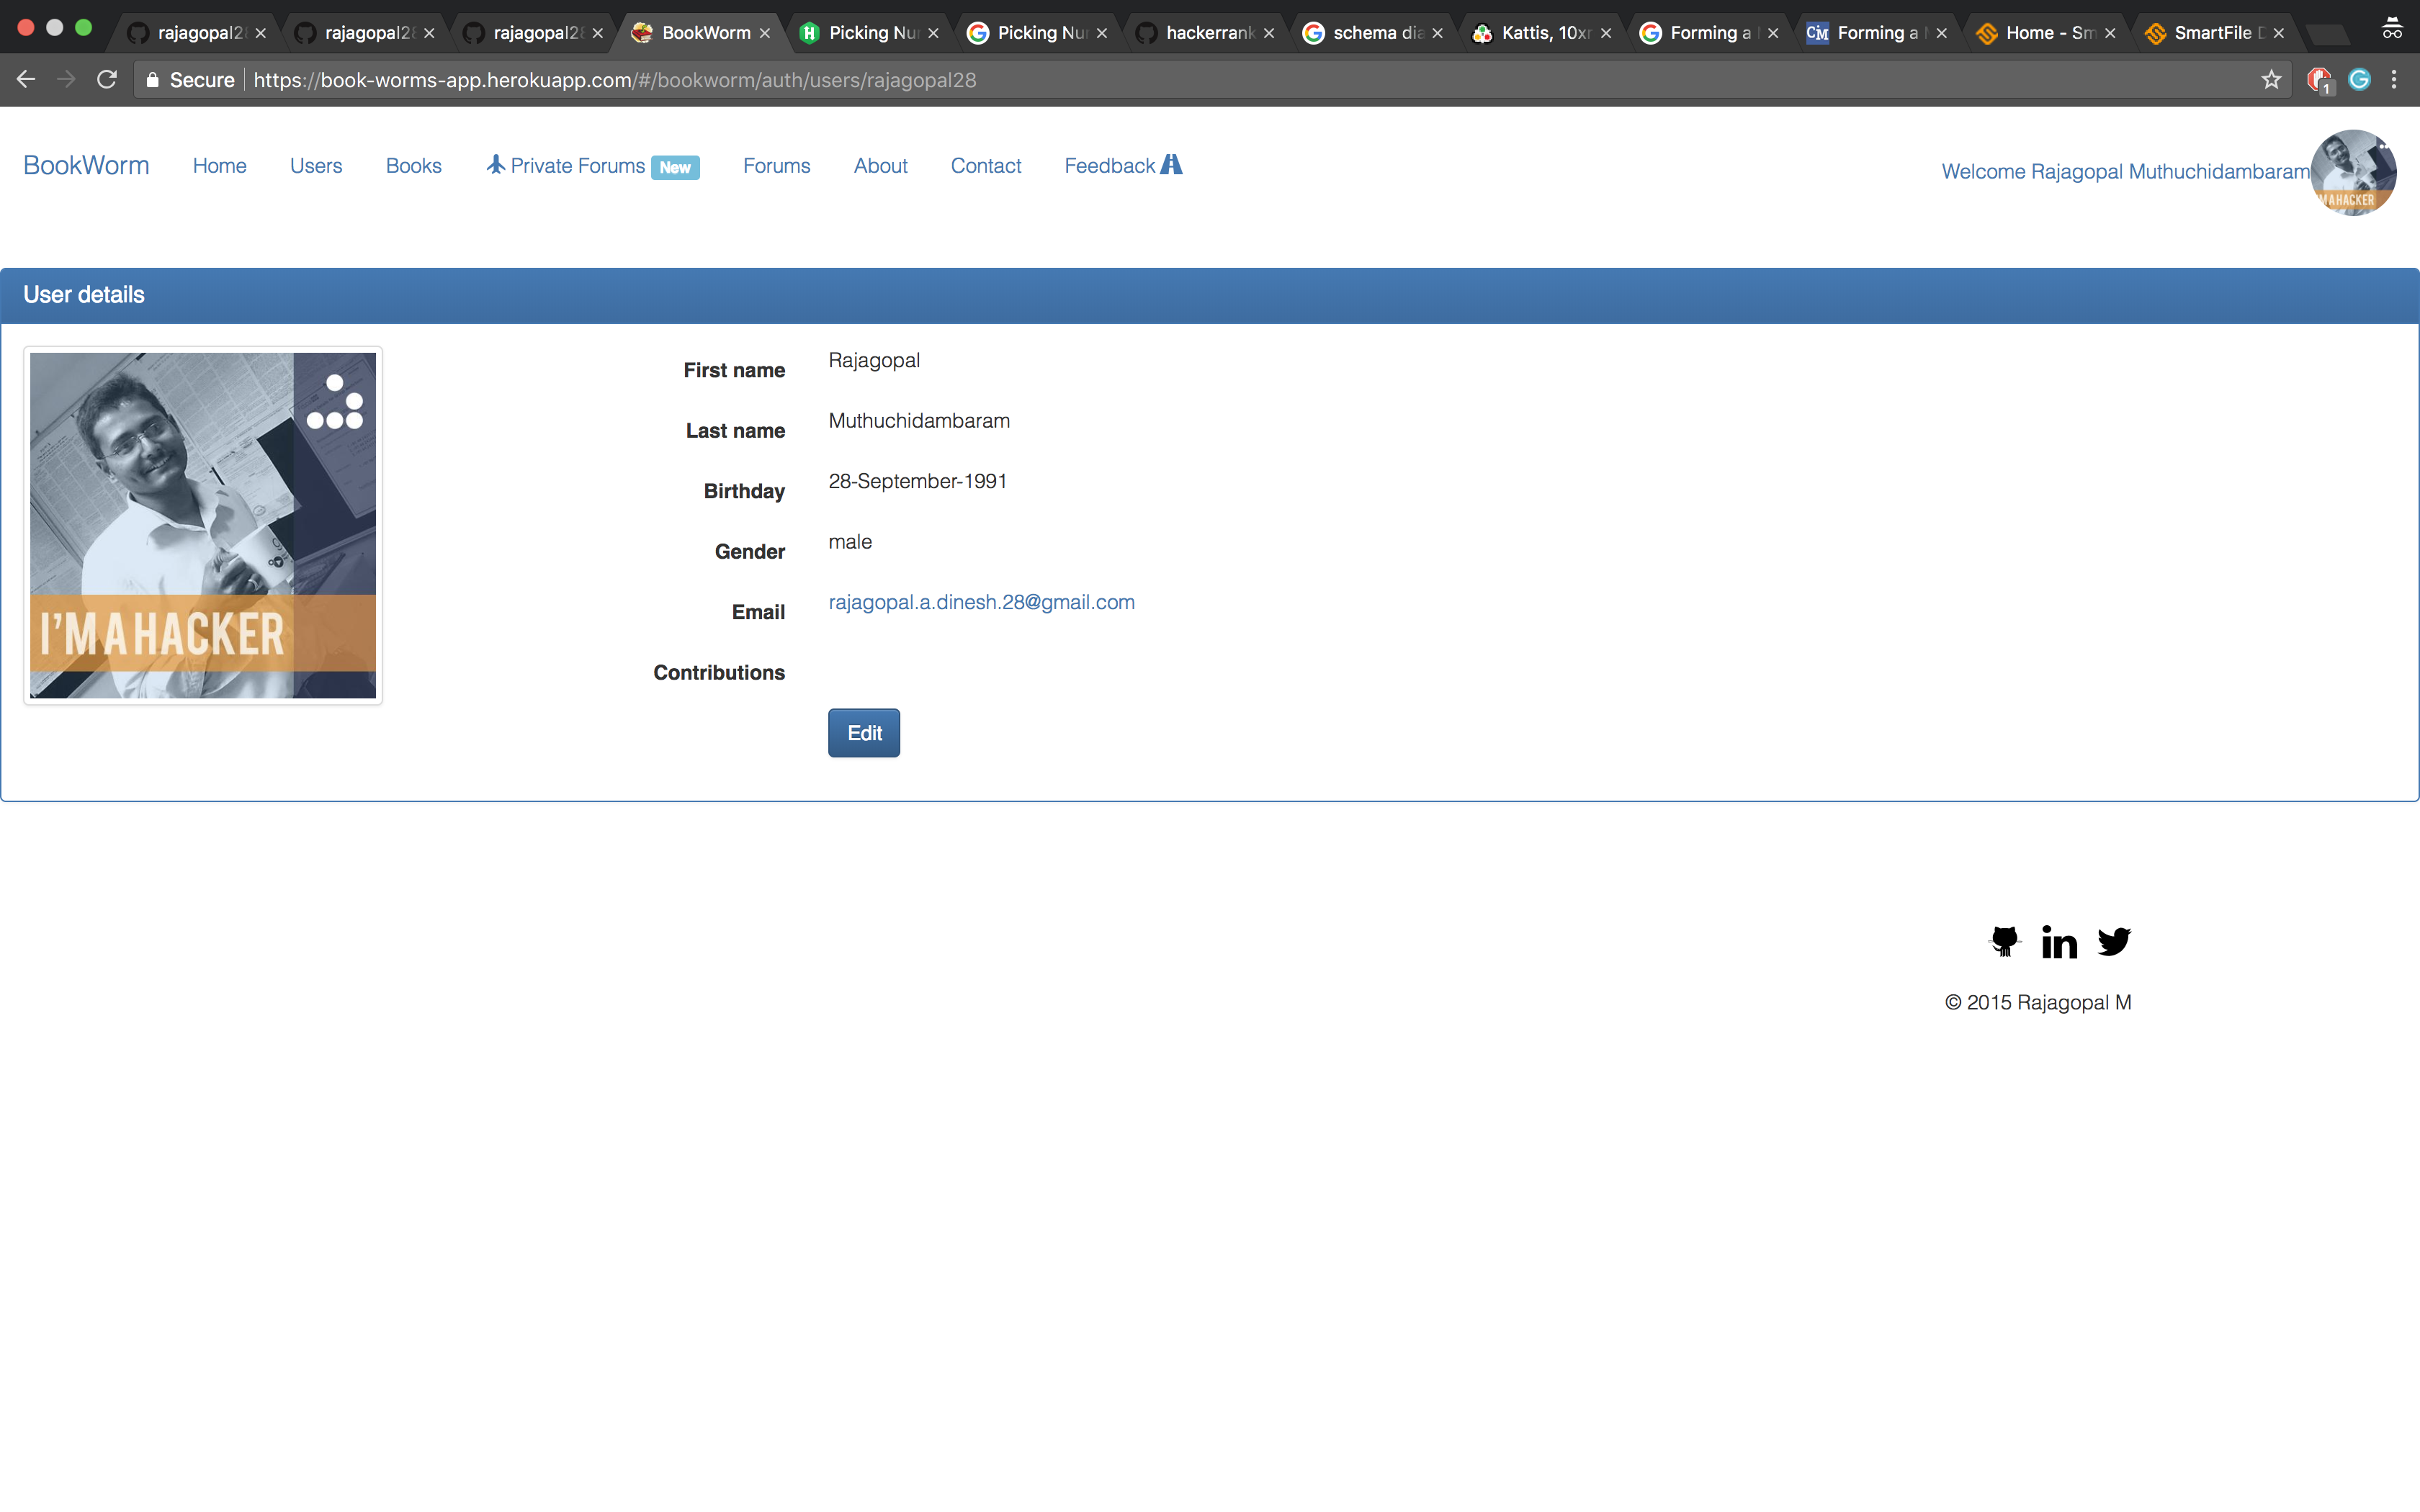
Task: Open the Twitter bird icon in footer
Action: 2114,941
